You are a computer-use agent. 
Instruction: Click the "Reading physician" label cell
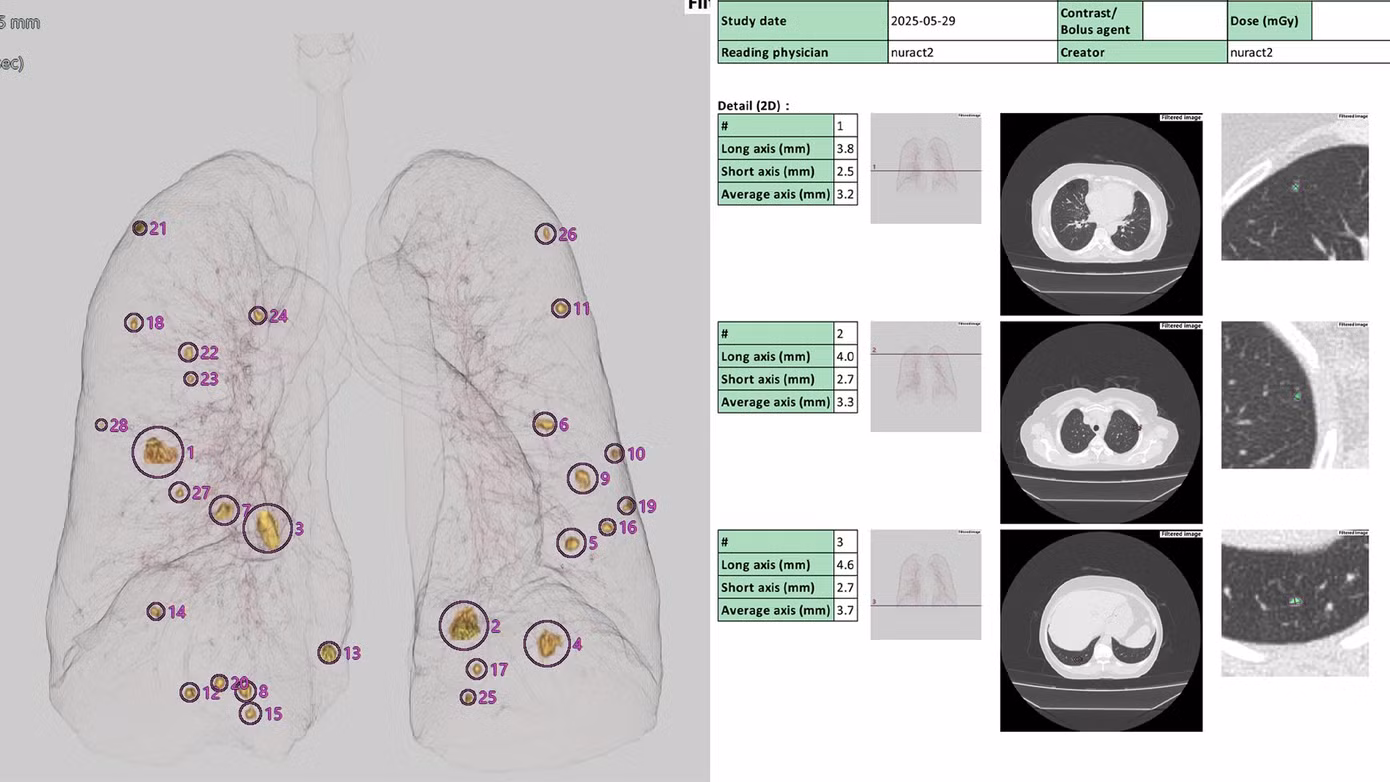pos(803,52)
